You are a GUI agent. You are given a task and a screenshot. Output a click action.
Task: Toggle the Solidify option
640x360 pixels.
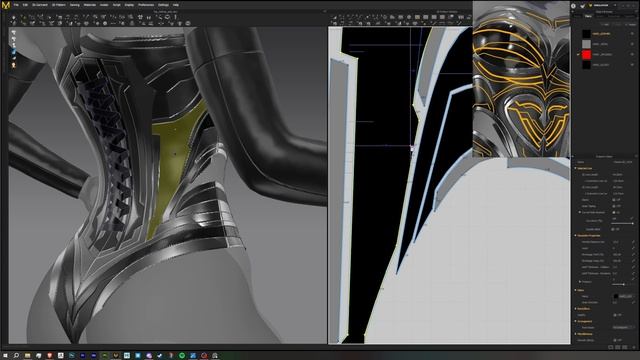point(616,315)
